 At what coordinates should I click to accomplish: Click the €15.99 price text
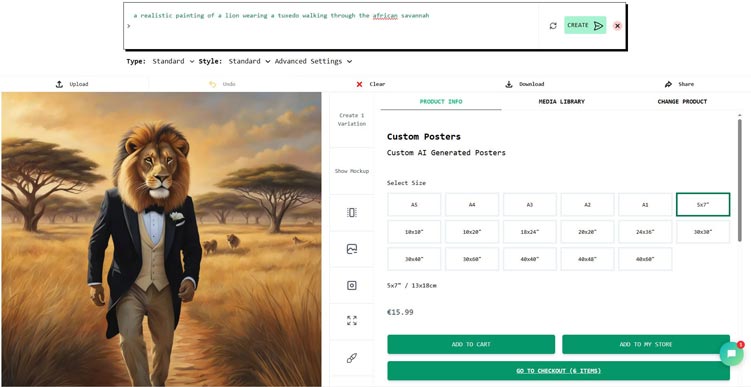pyautogui.click(x=400, y=312)
